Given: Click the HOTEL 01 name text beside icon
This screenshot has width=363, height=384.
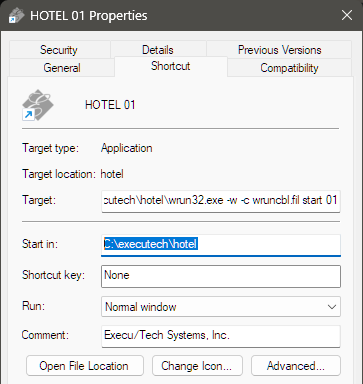Looking at the screenshot, I should coord(110,105).
